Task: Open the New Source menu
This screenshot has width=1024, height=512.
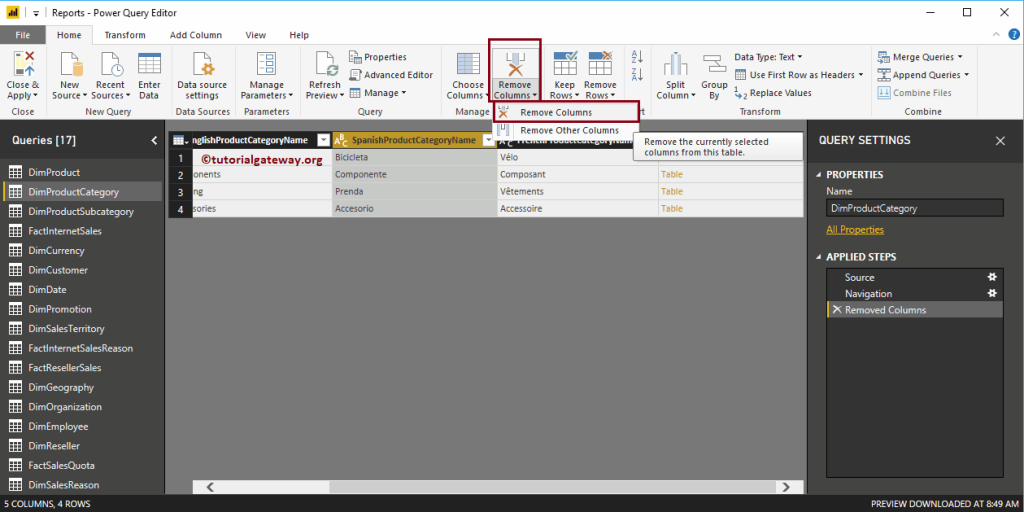Action: tap(69, 75)
